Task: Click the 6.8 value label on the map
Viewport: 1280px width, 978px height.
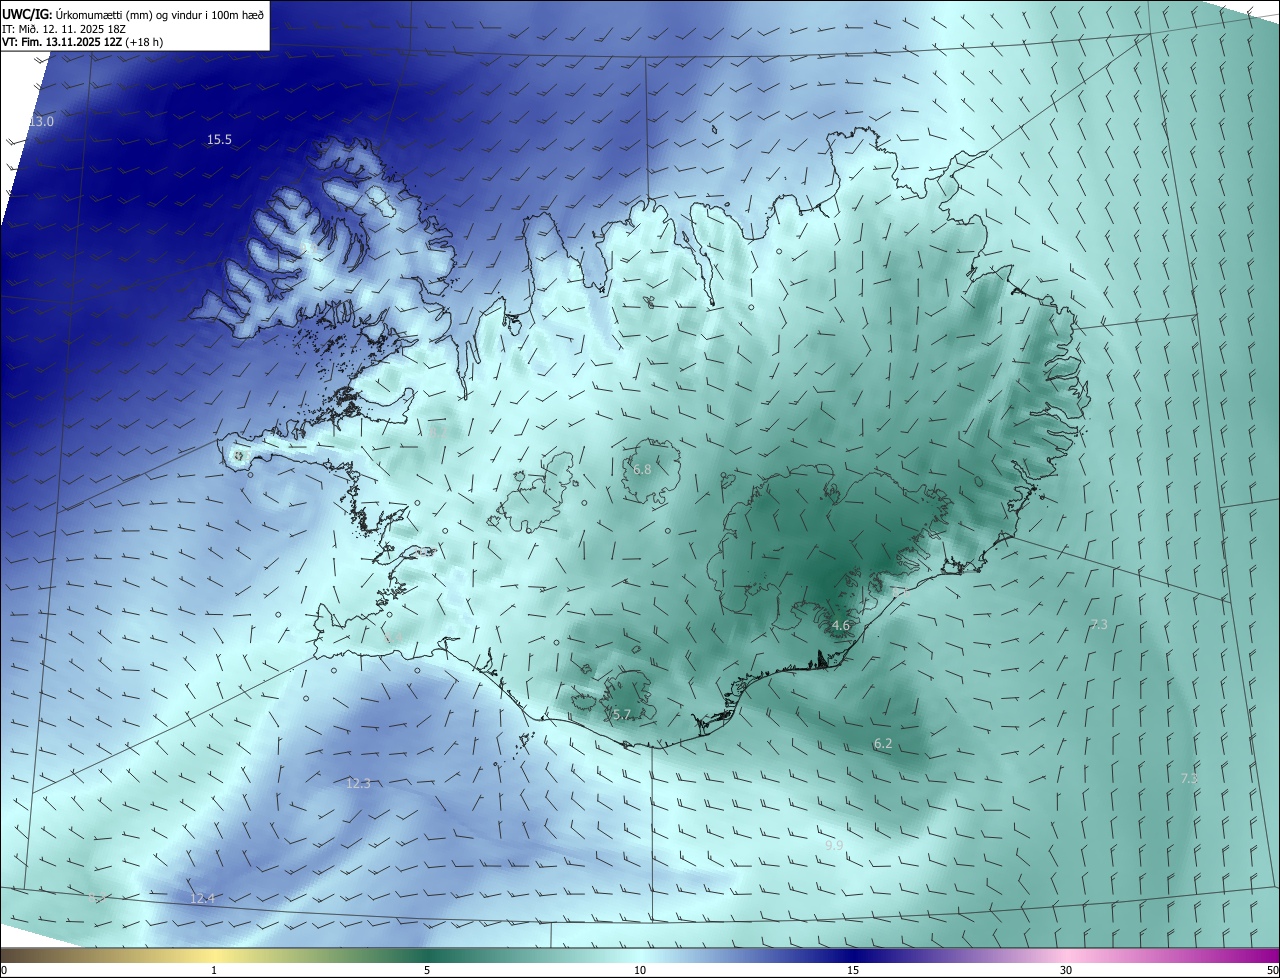Action: tap(642, 469)
